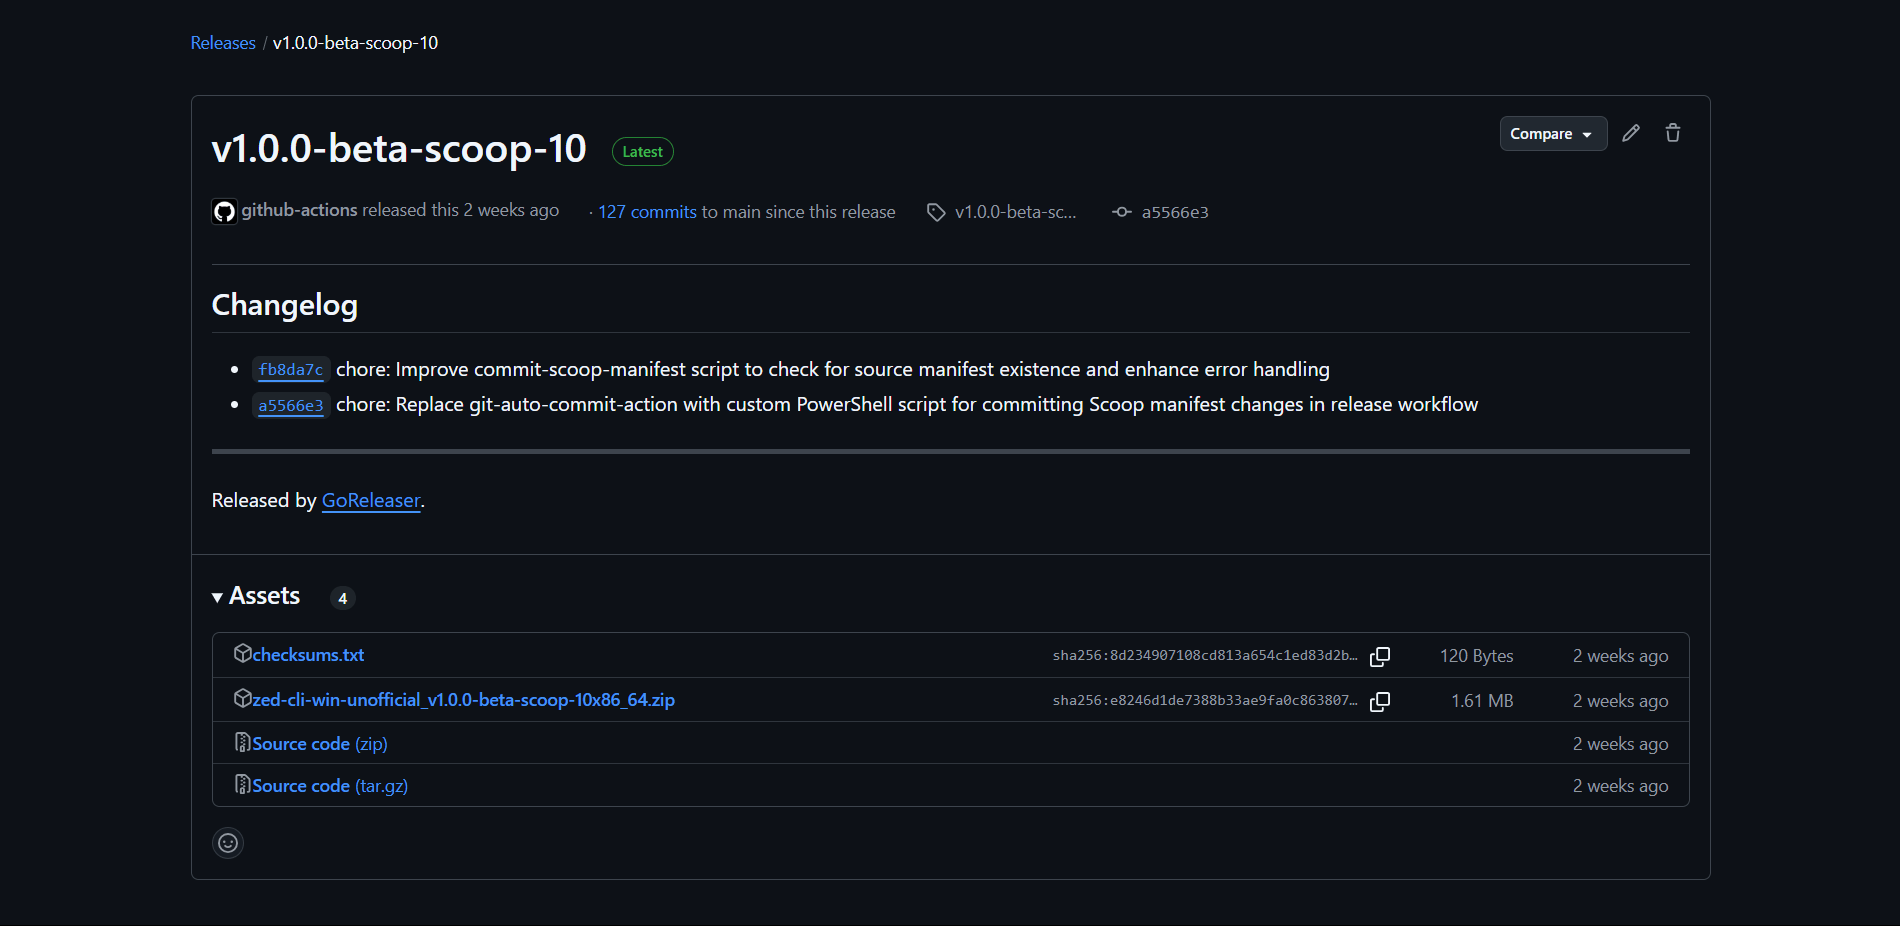Click '2 weeks ago' in checksums.txt row
Screen dimensions: 1900x926
pos(1620,656)
